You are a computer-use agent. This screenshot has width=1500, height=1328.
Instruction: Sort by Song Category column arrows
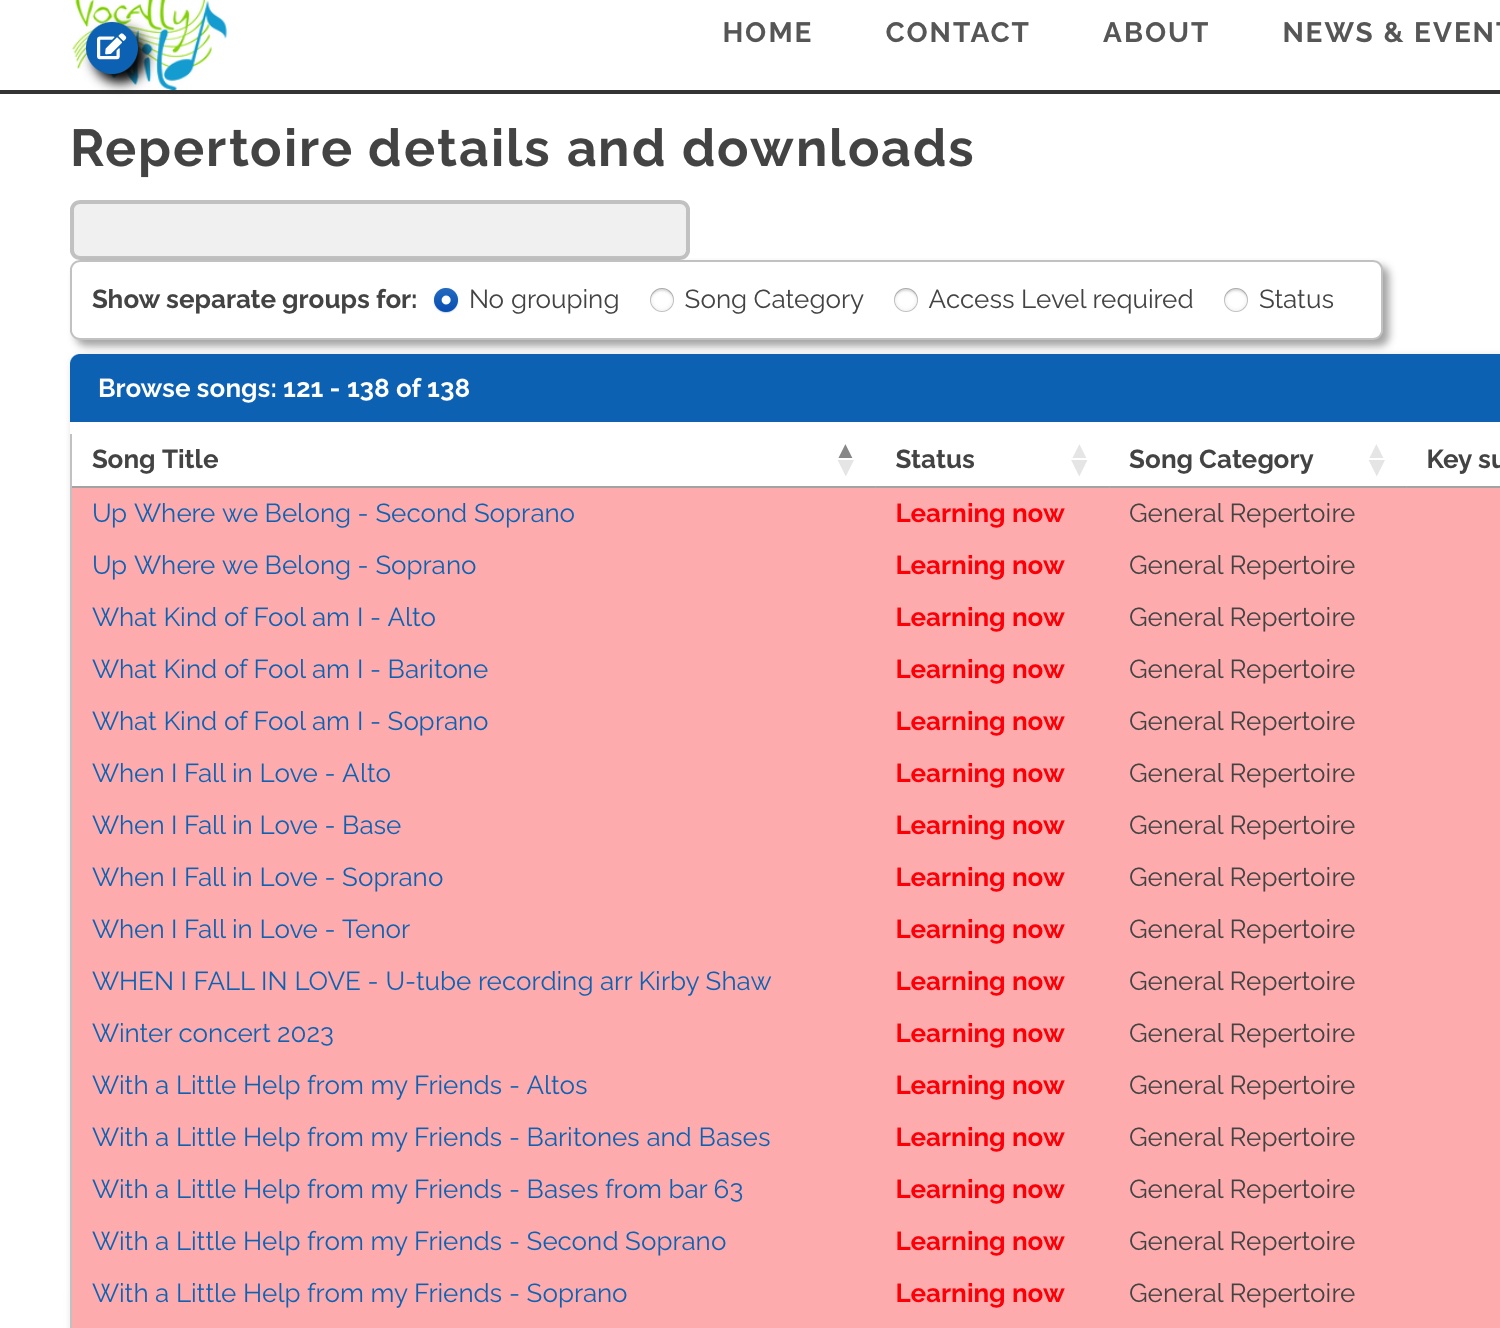pos(1377,459)
